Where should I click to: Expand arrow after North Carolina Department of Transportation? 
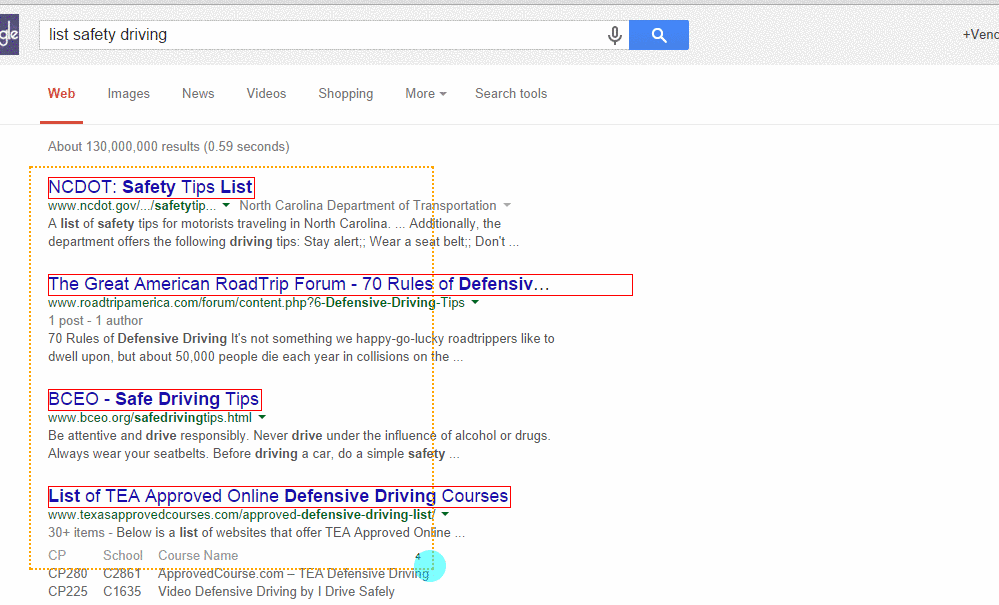click(x=507, y=206)
